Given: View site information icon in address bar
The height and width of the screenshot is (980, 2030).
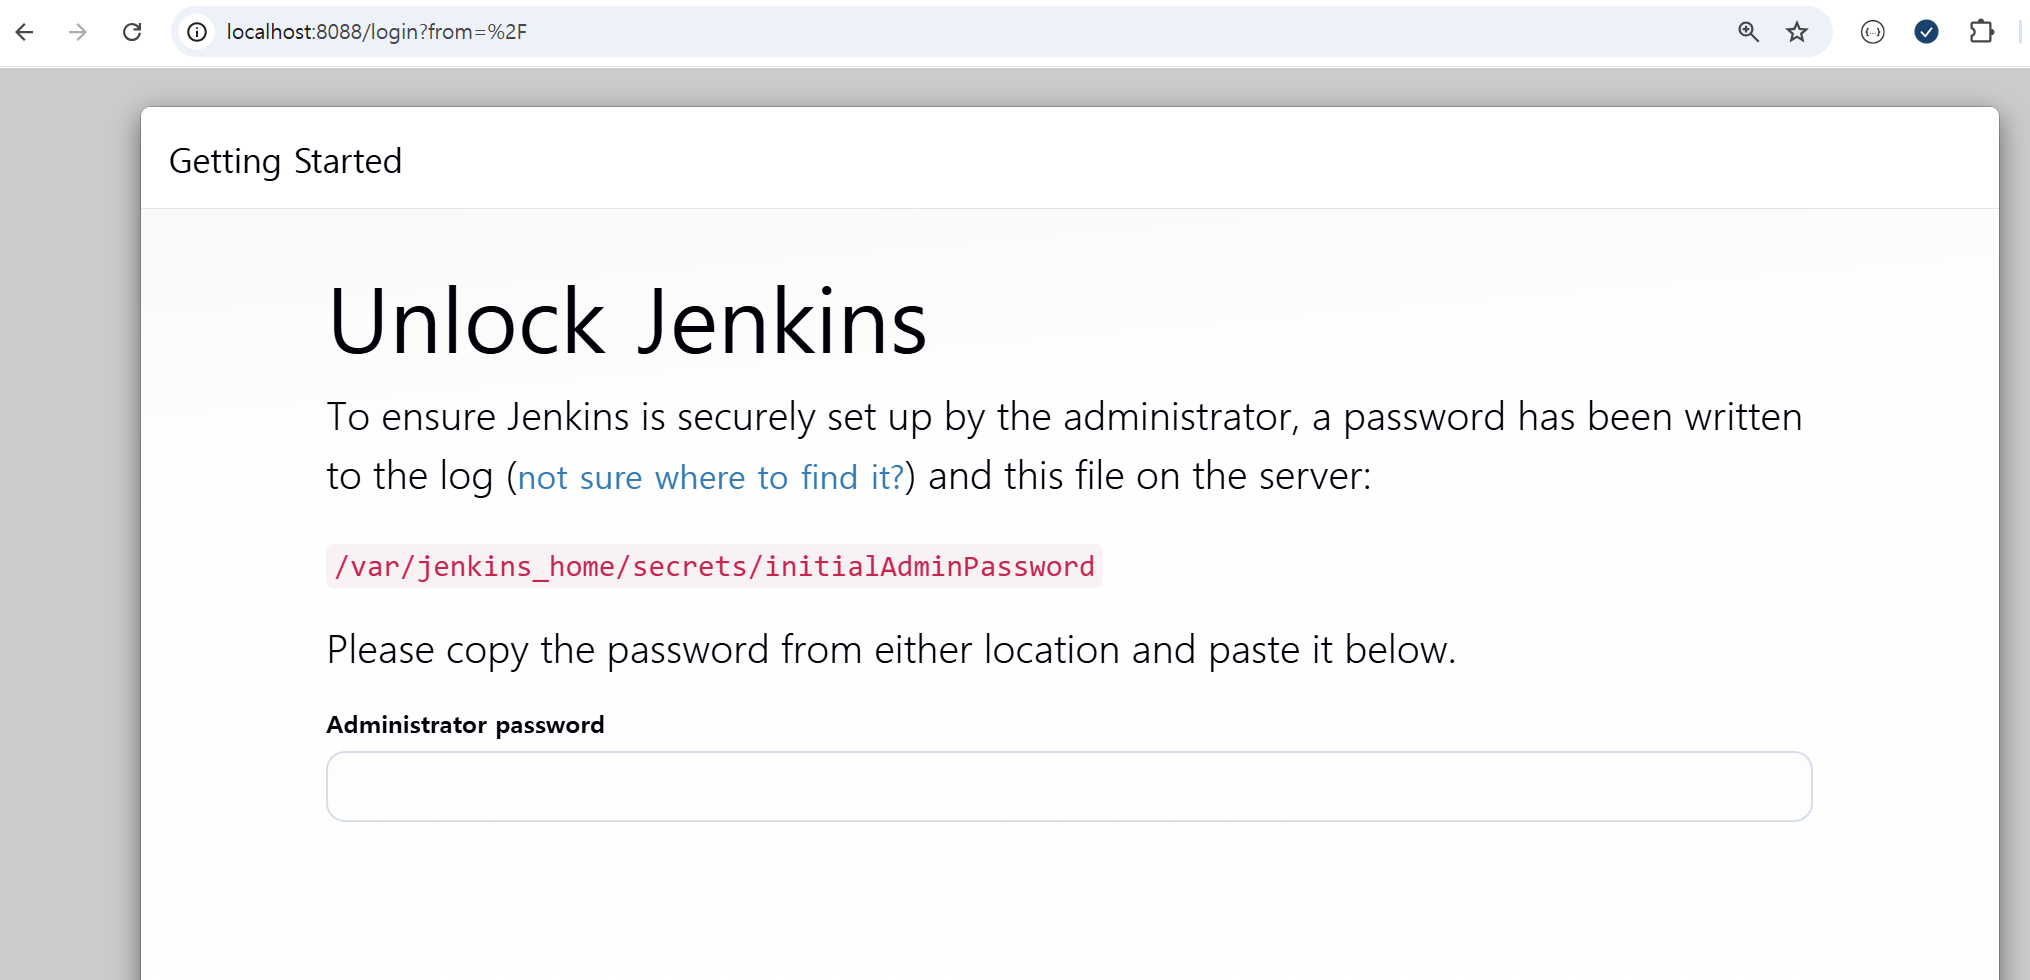Looking at the screenshot, I should click(198, 32).
